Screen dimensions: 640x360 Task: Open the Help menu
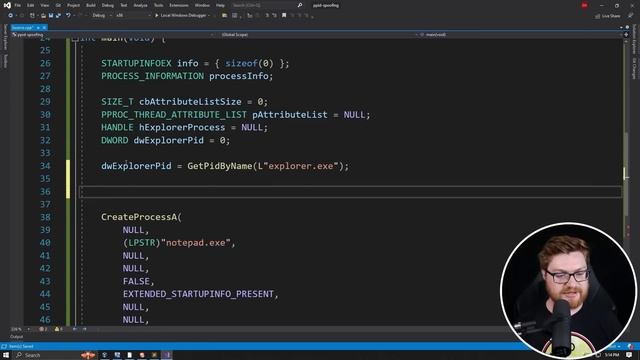coord(220,5)
